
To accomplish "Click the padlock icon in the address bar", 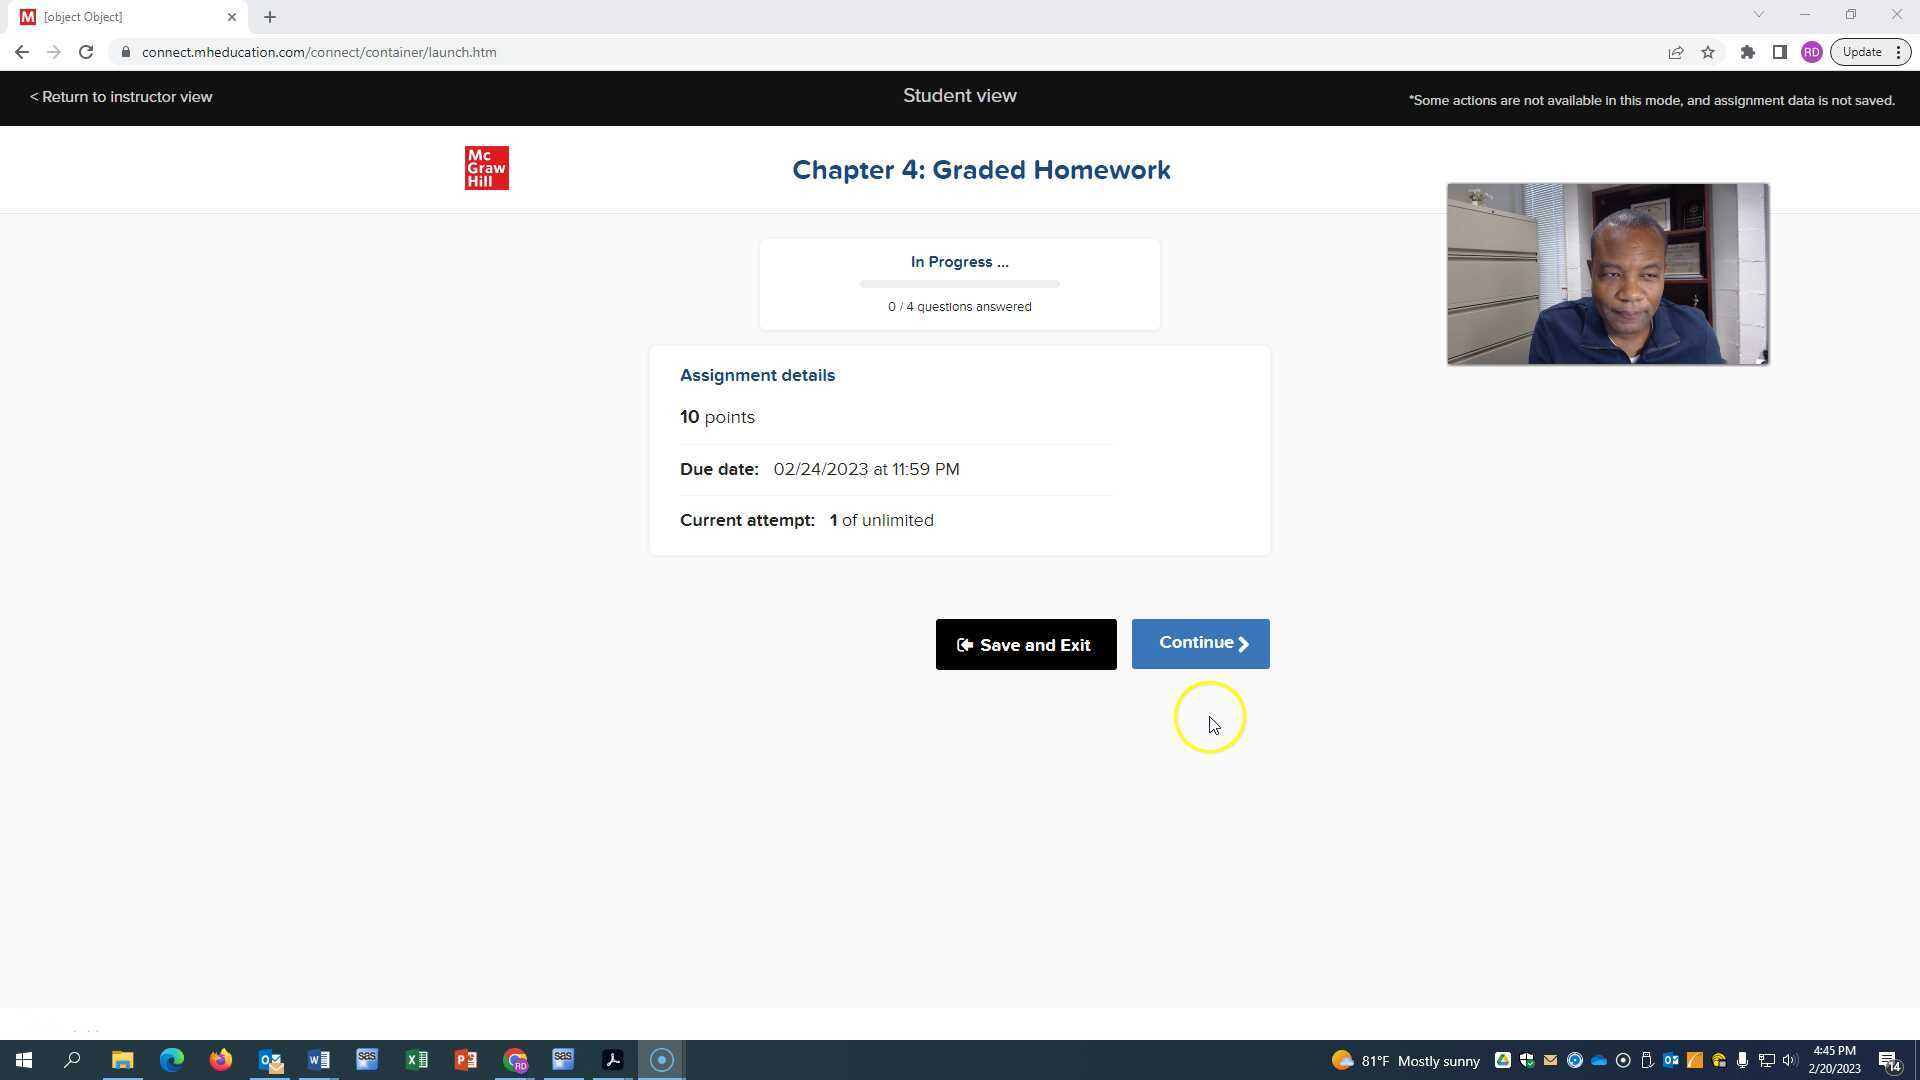I will coord(127,51).
